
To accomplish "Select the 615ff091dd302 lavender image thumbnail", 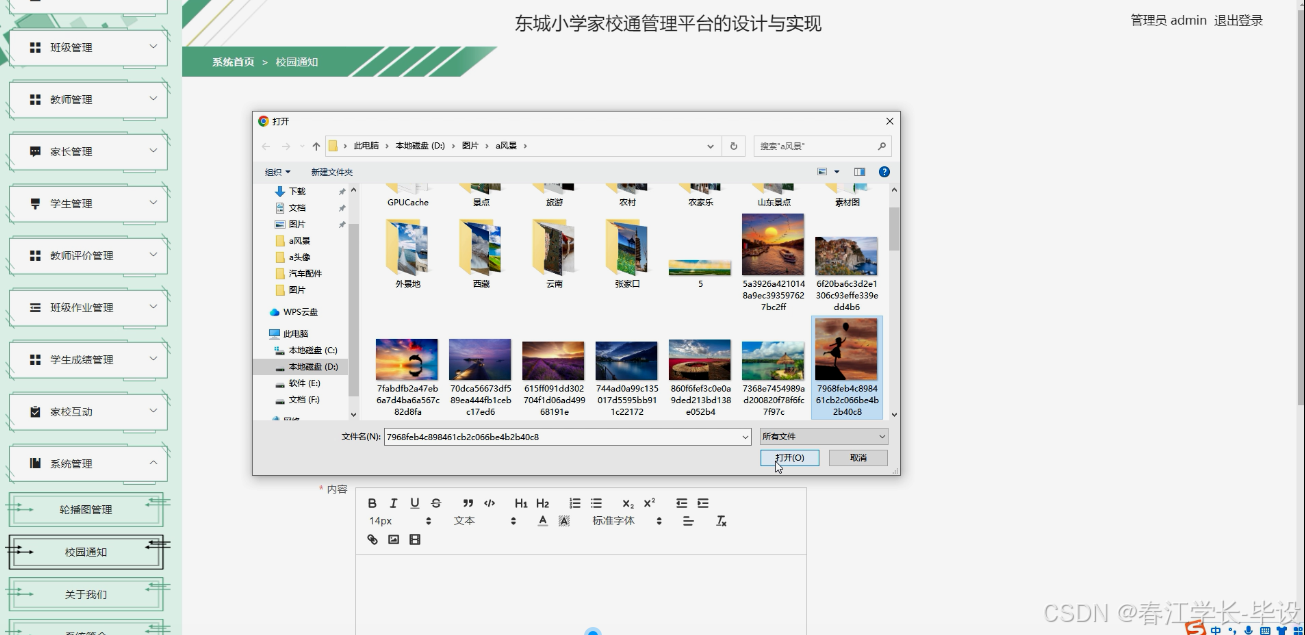I will [x=554, y=378].
